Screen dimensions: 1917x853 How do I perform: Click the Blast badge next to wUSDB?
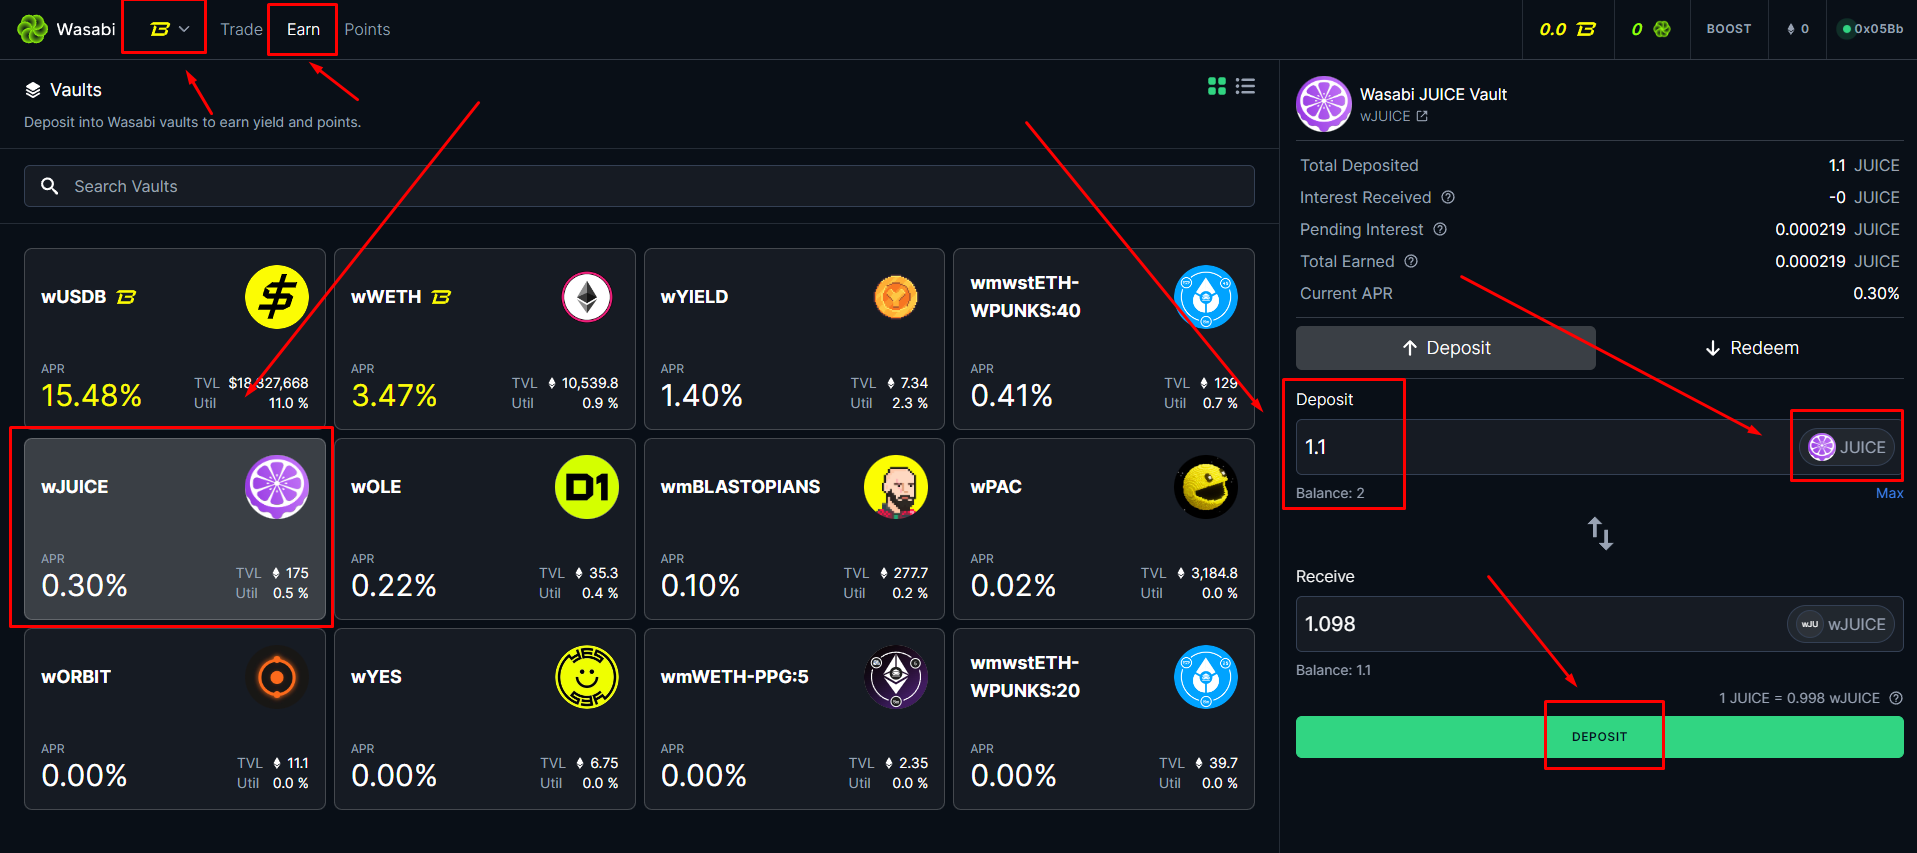pyautogui.click(x=126, y=297)
